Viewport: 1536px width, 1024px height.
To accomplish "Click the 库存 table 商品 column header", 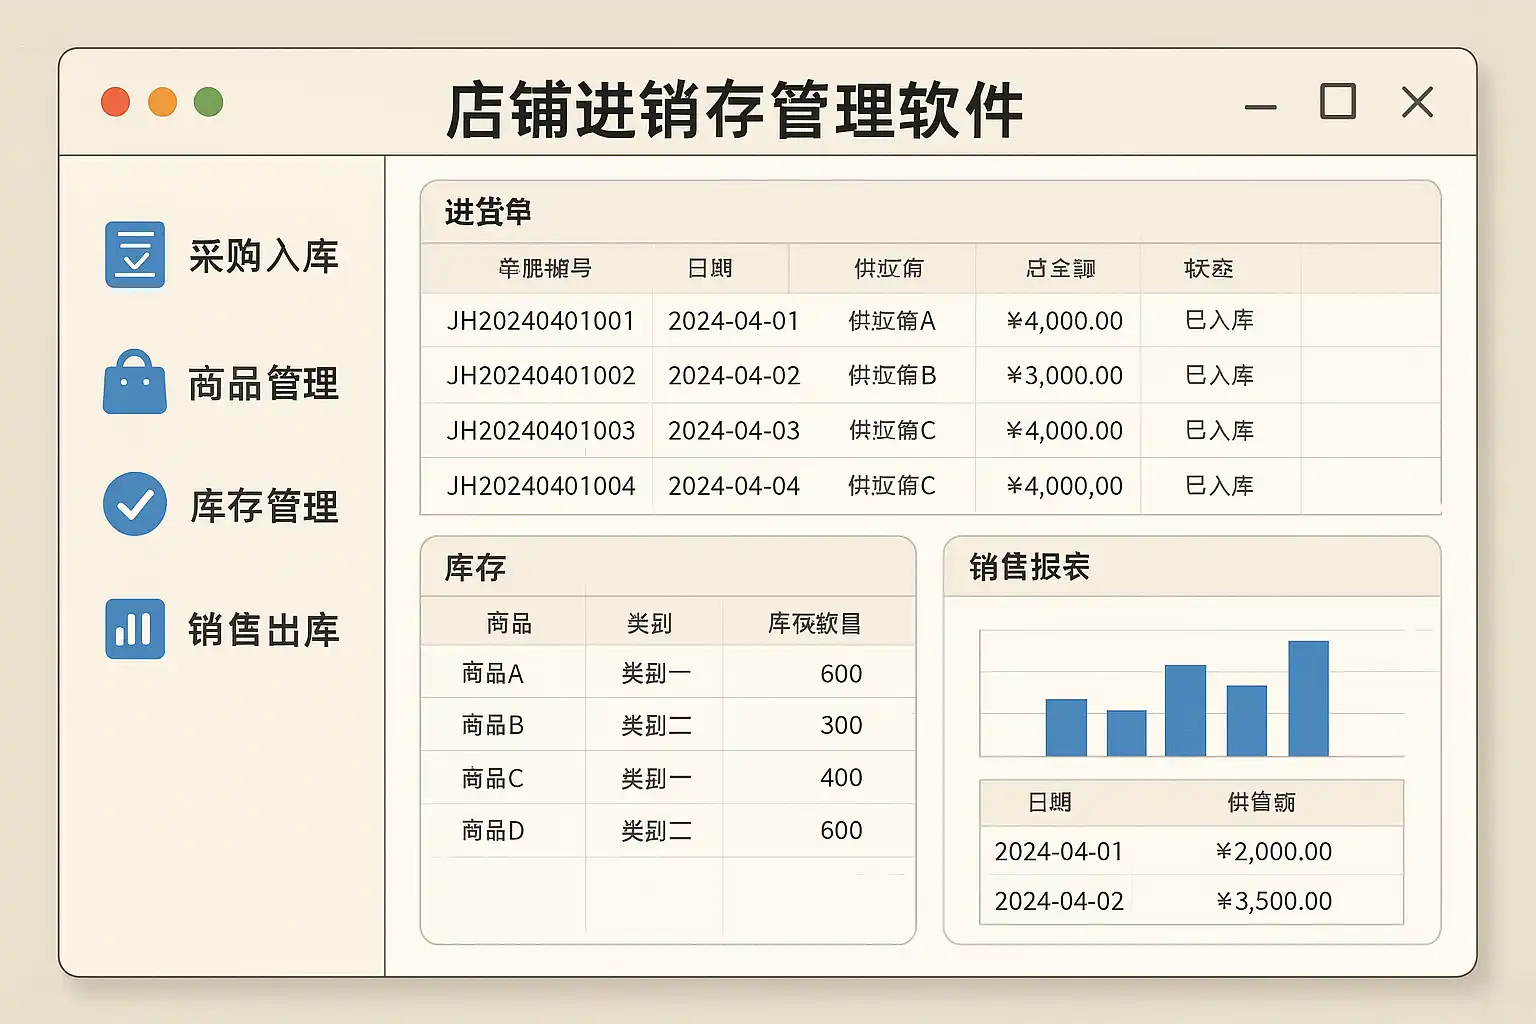I will pos(508,624).
